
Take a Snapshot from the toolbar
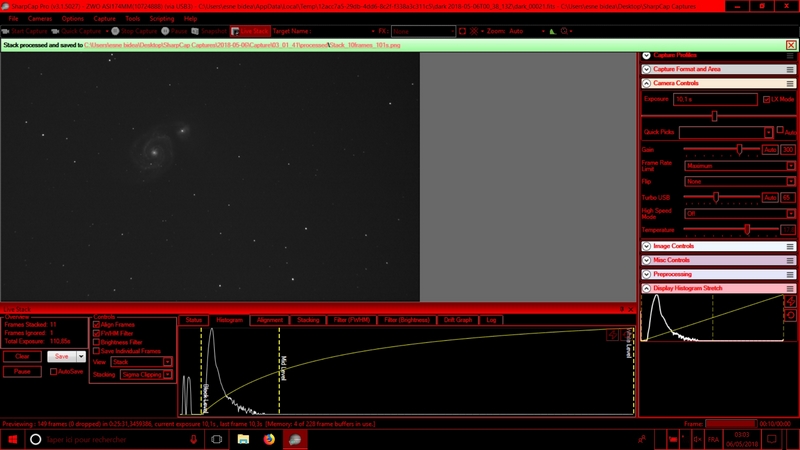(x=209, y=31)
